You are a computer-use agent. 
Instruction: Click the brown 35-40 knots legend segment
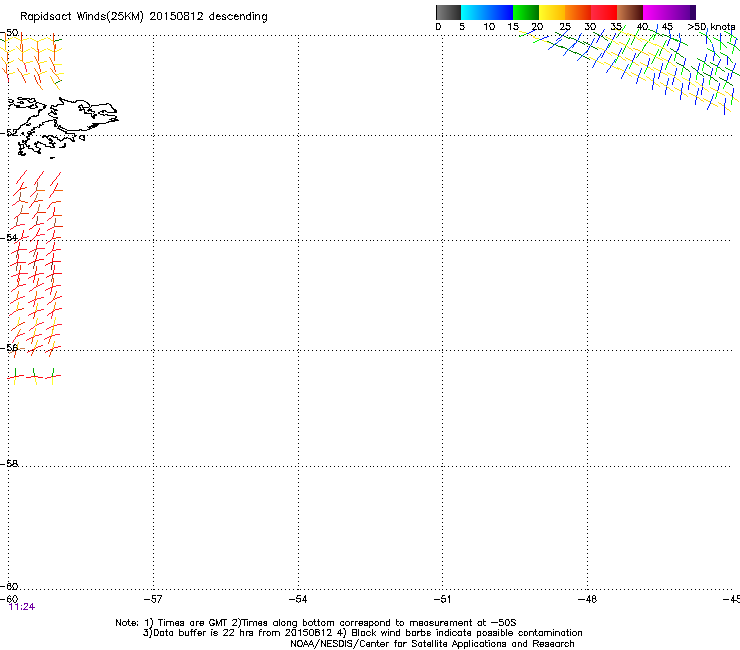tap(630, 12)
